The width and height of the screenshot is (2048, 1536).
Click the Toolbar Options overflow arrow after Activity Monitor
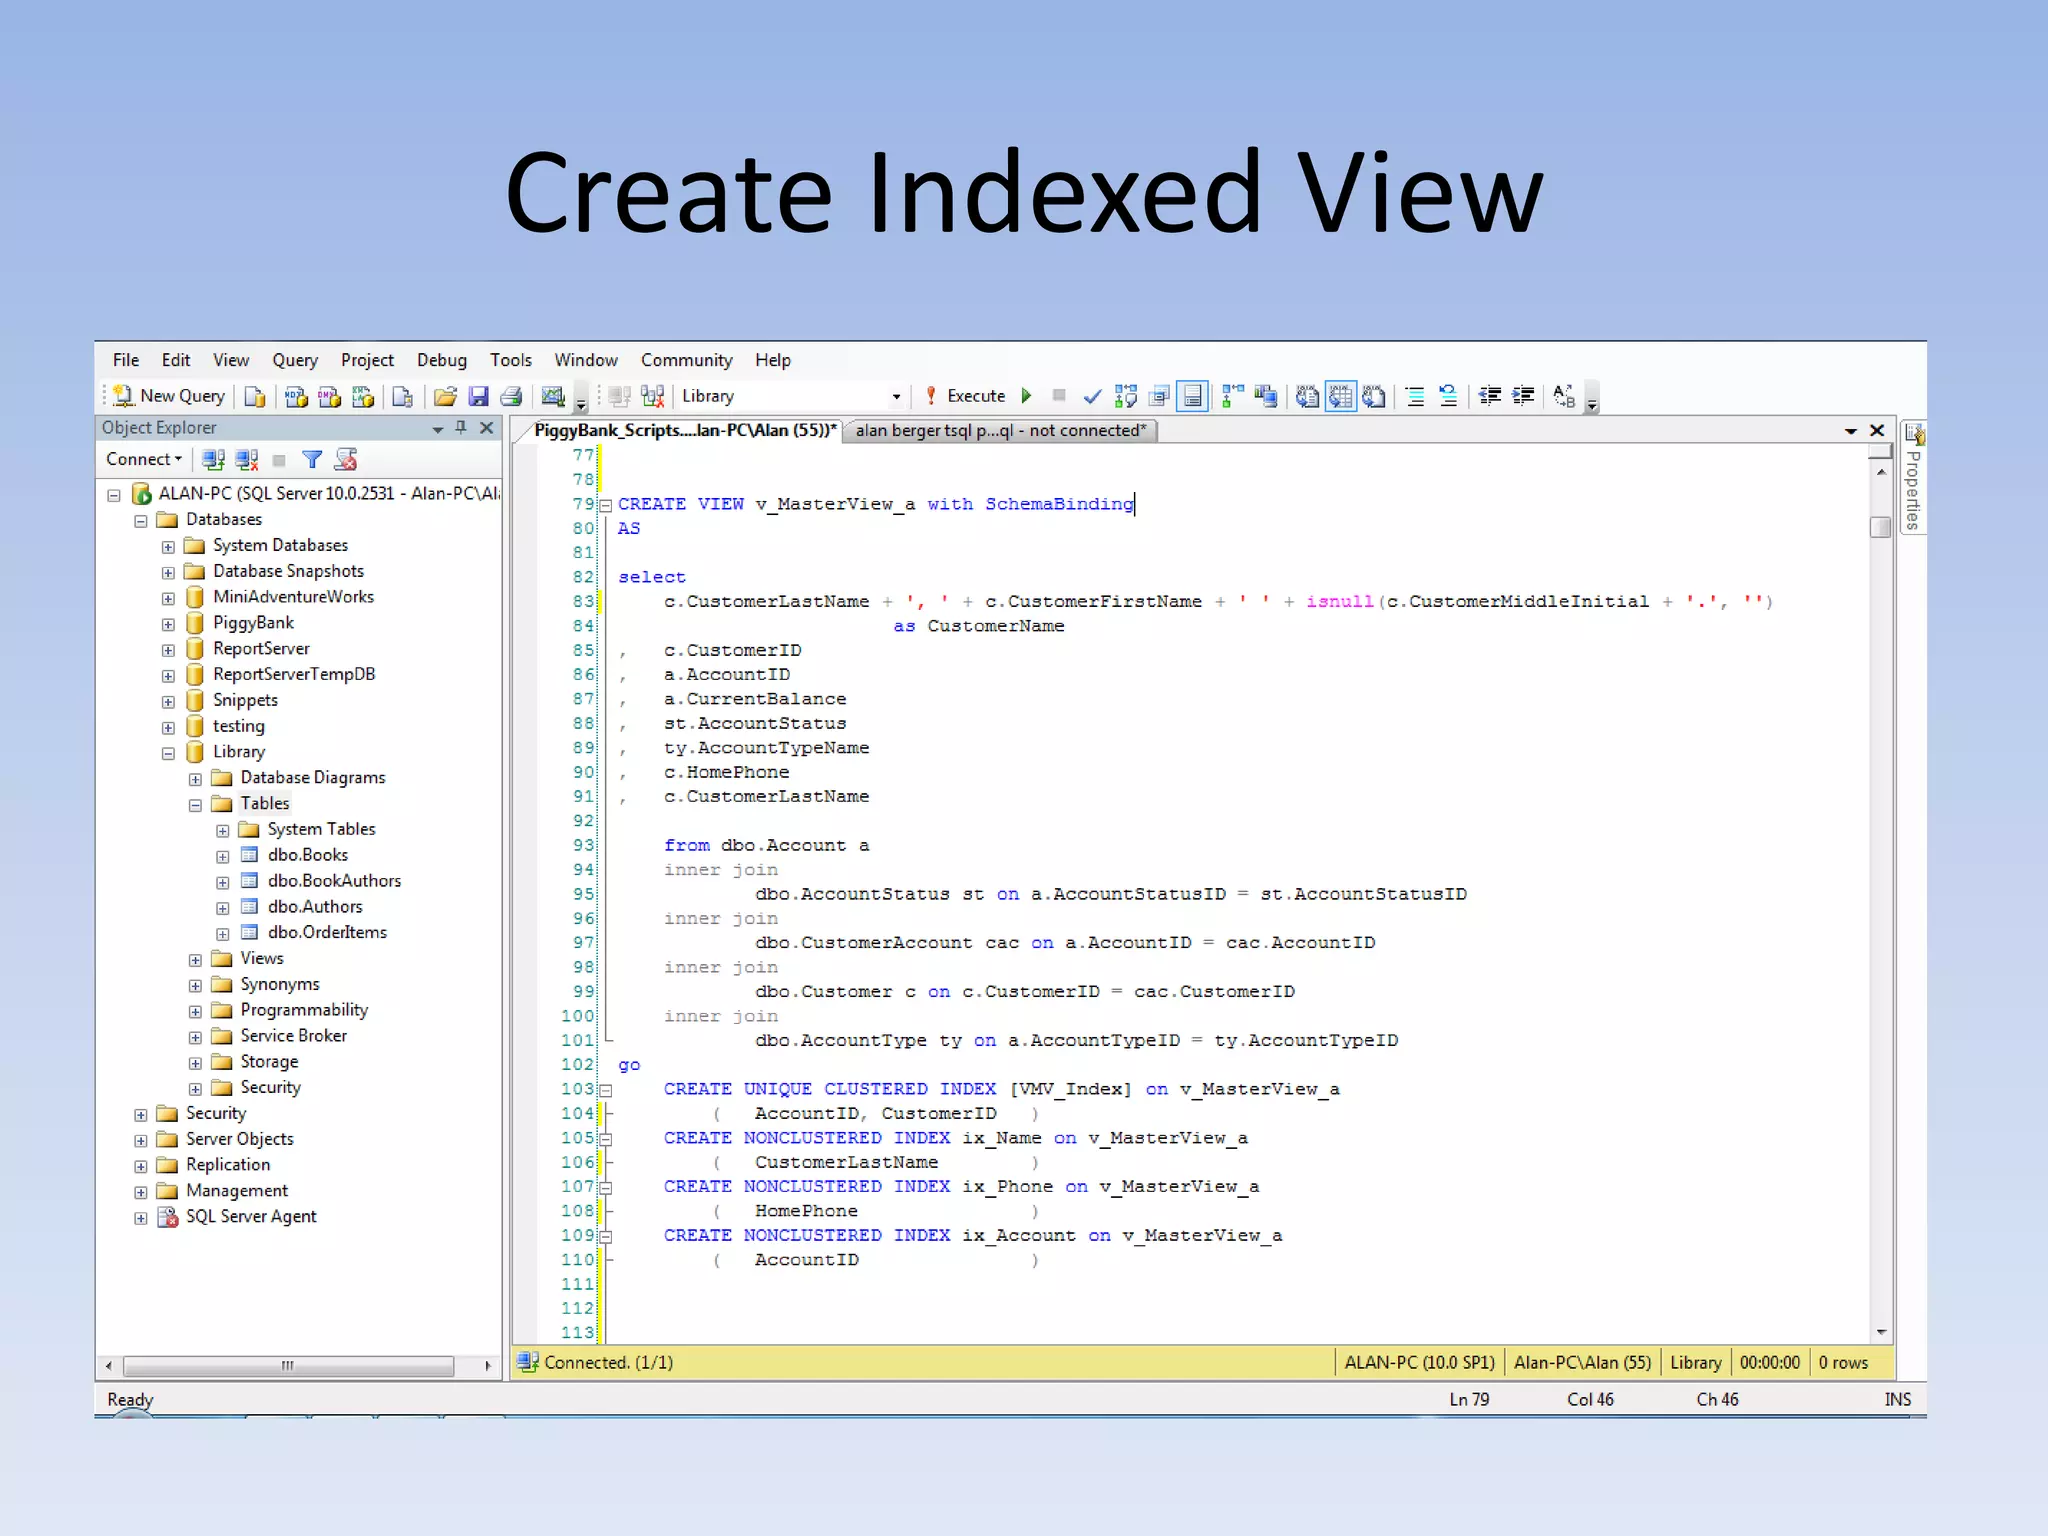pos(581,402)
